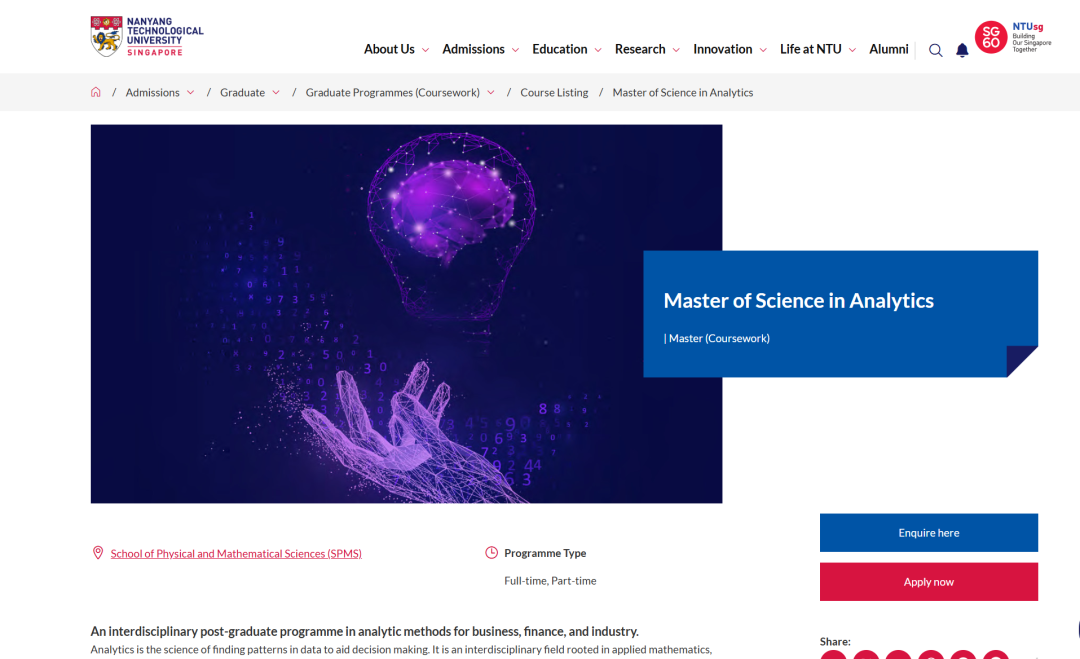This screenshot has height=659, width=1080.
Task: Expand the Life at NTU menu
Action: pyautogui.click(x=817, y=49)
